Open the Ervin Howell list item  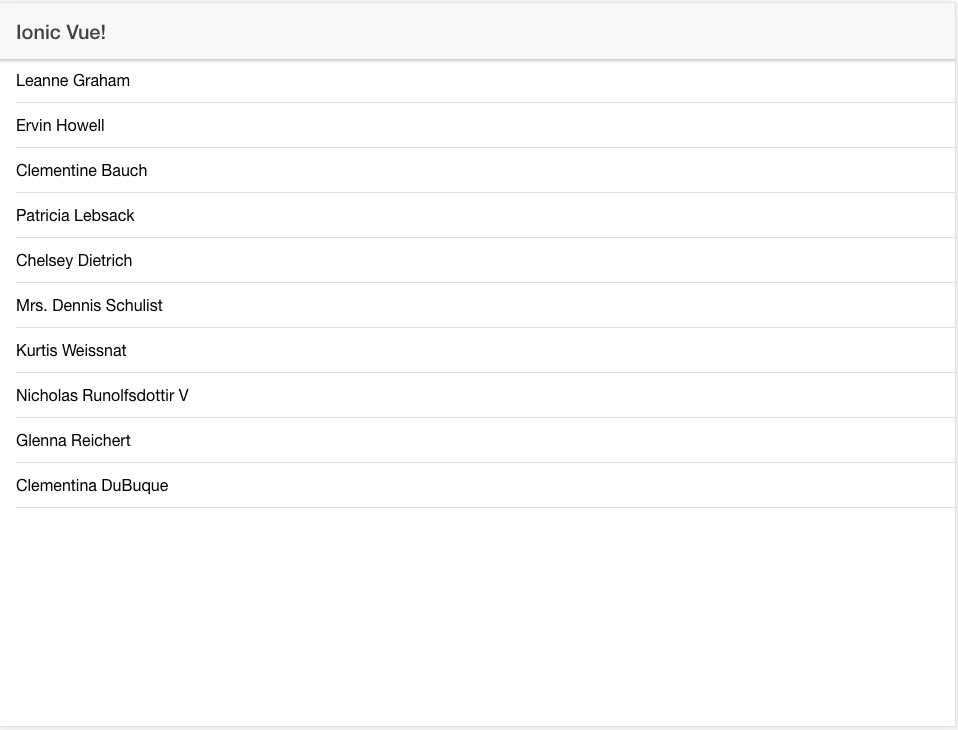tap(60, 126)
